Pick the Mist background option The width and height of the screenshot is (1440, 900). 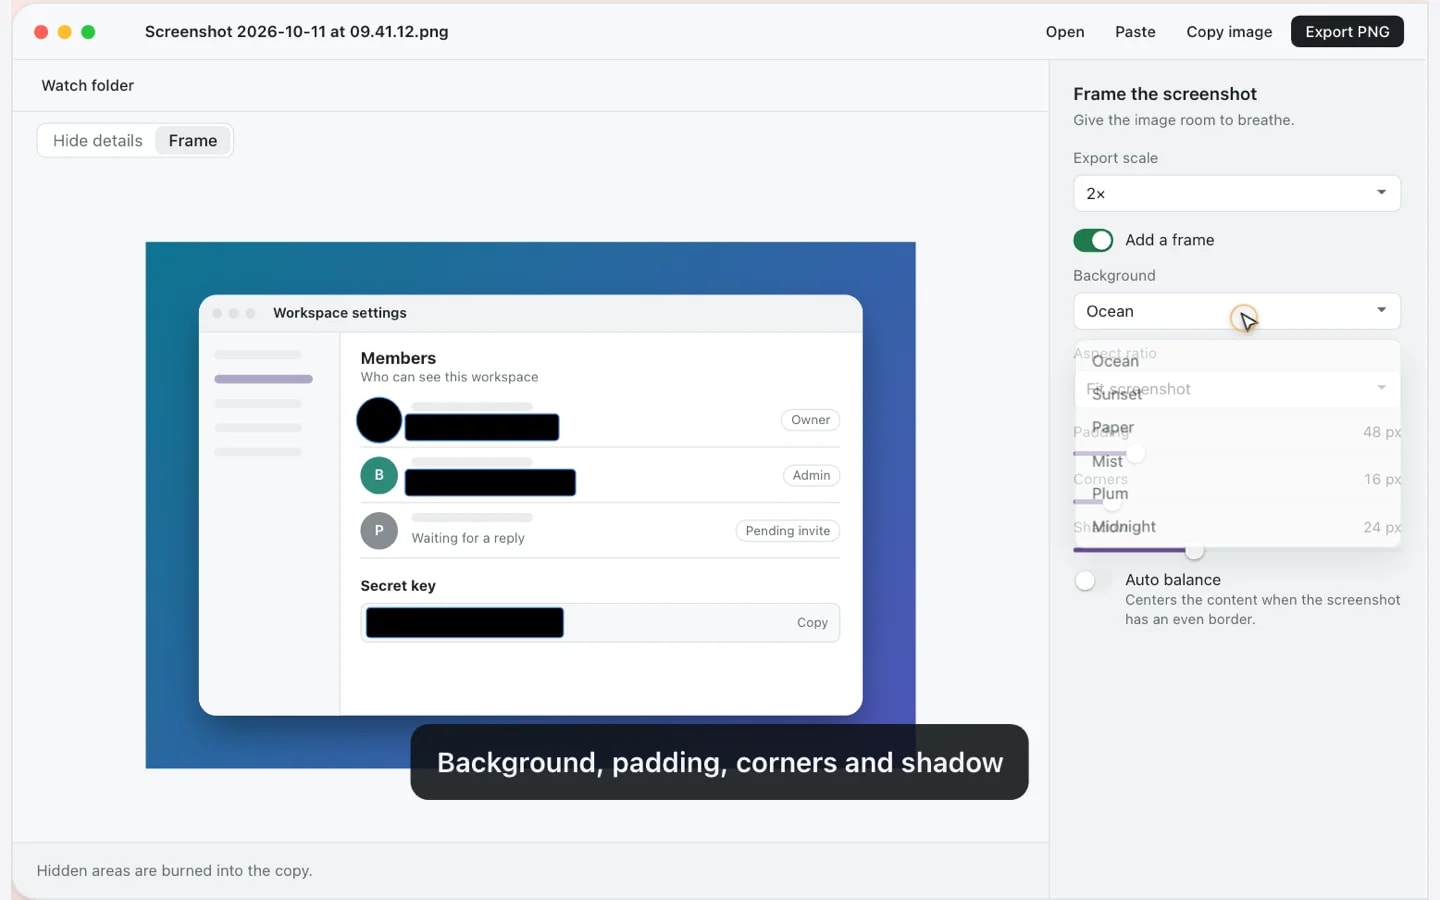(1237, 461)
